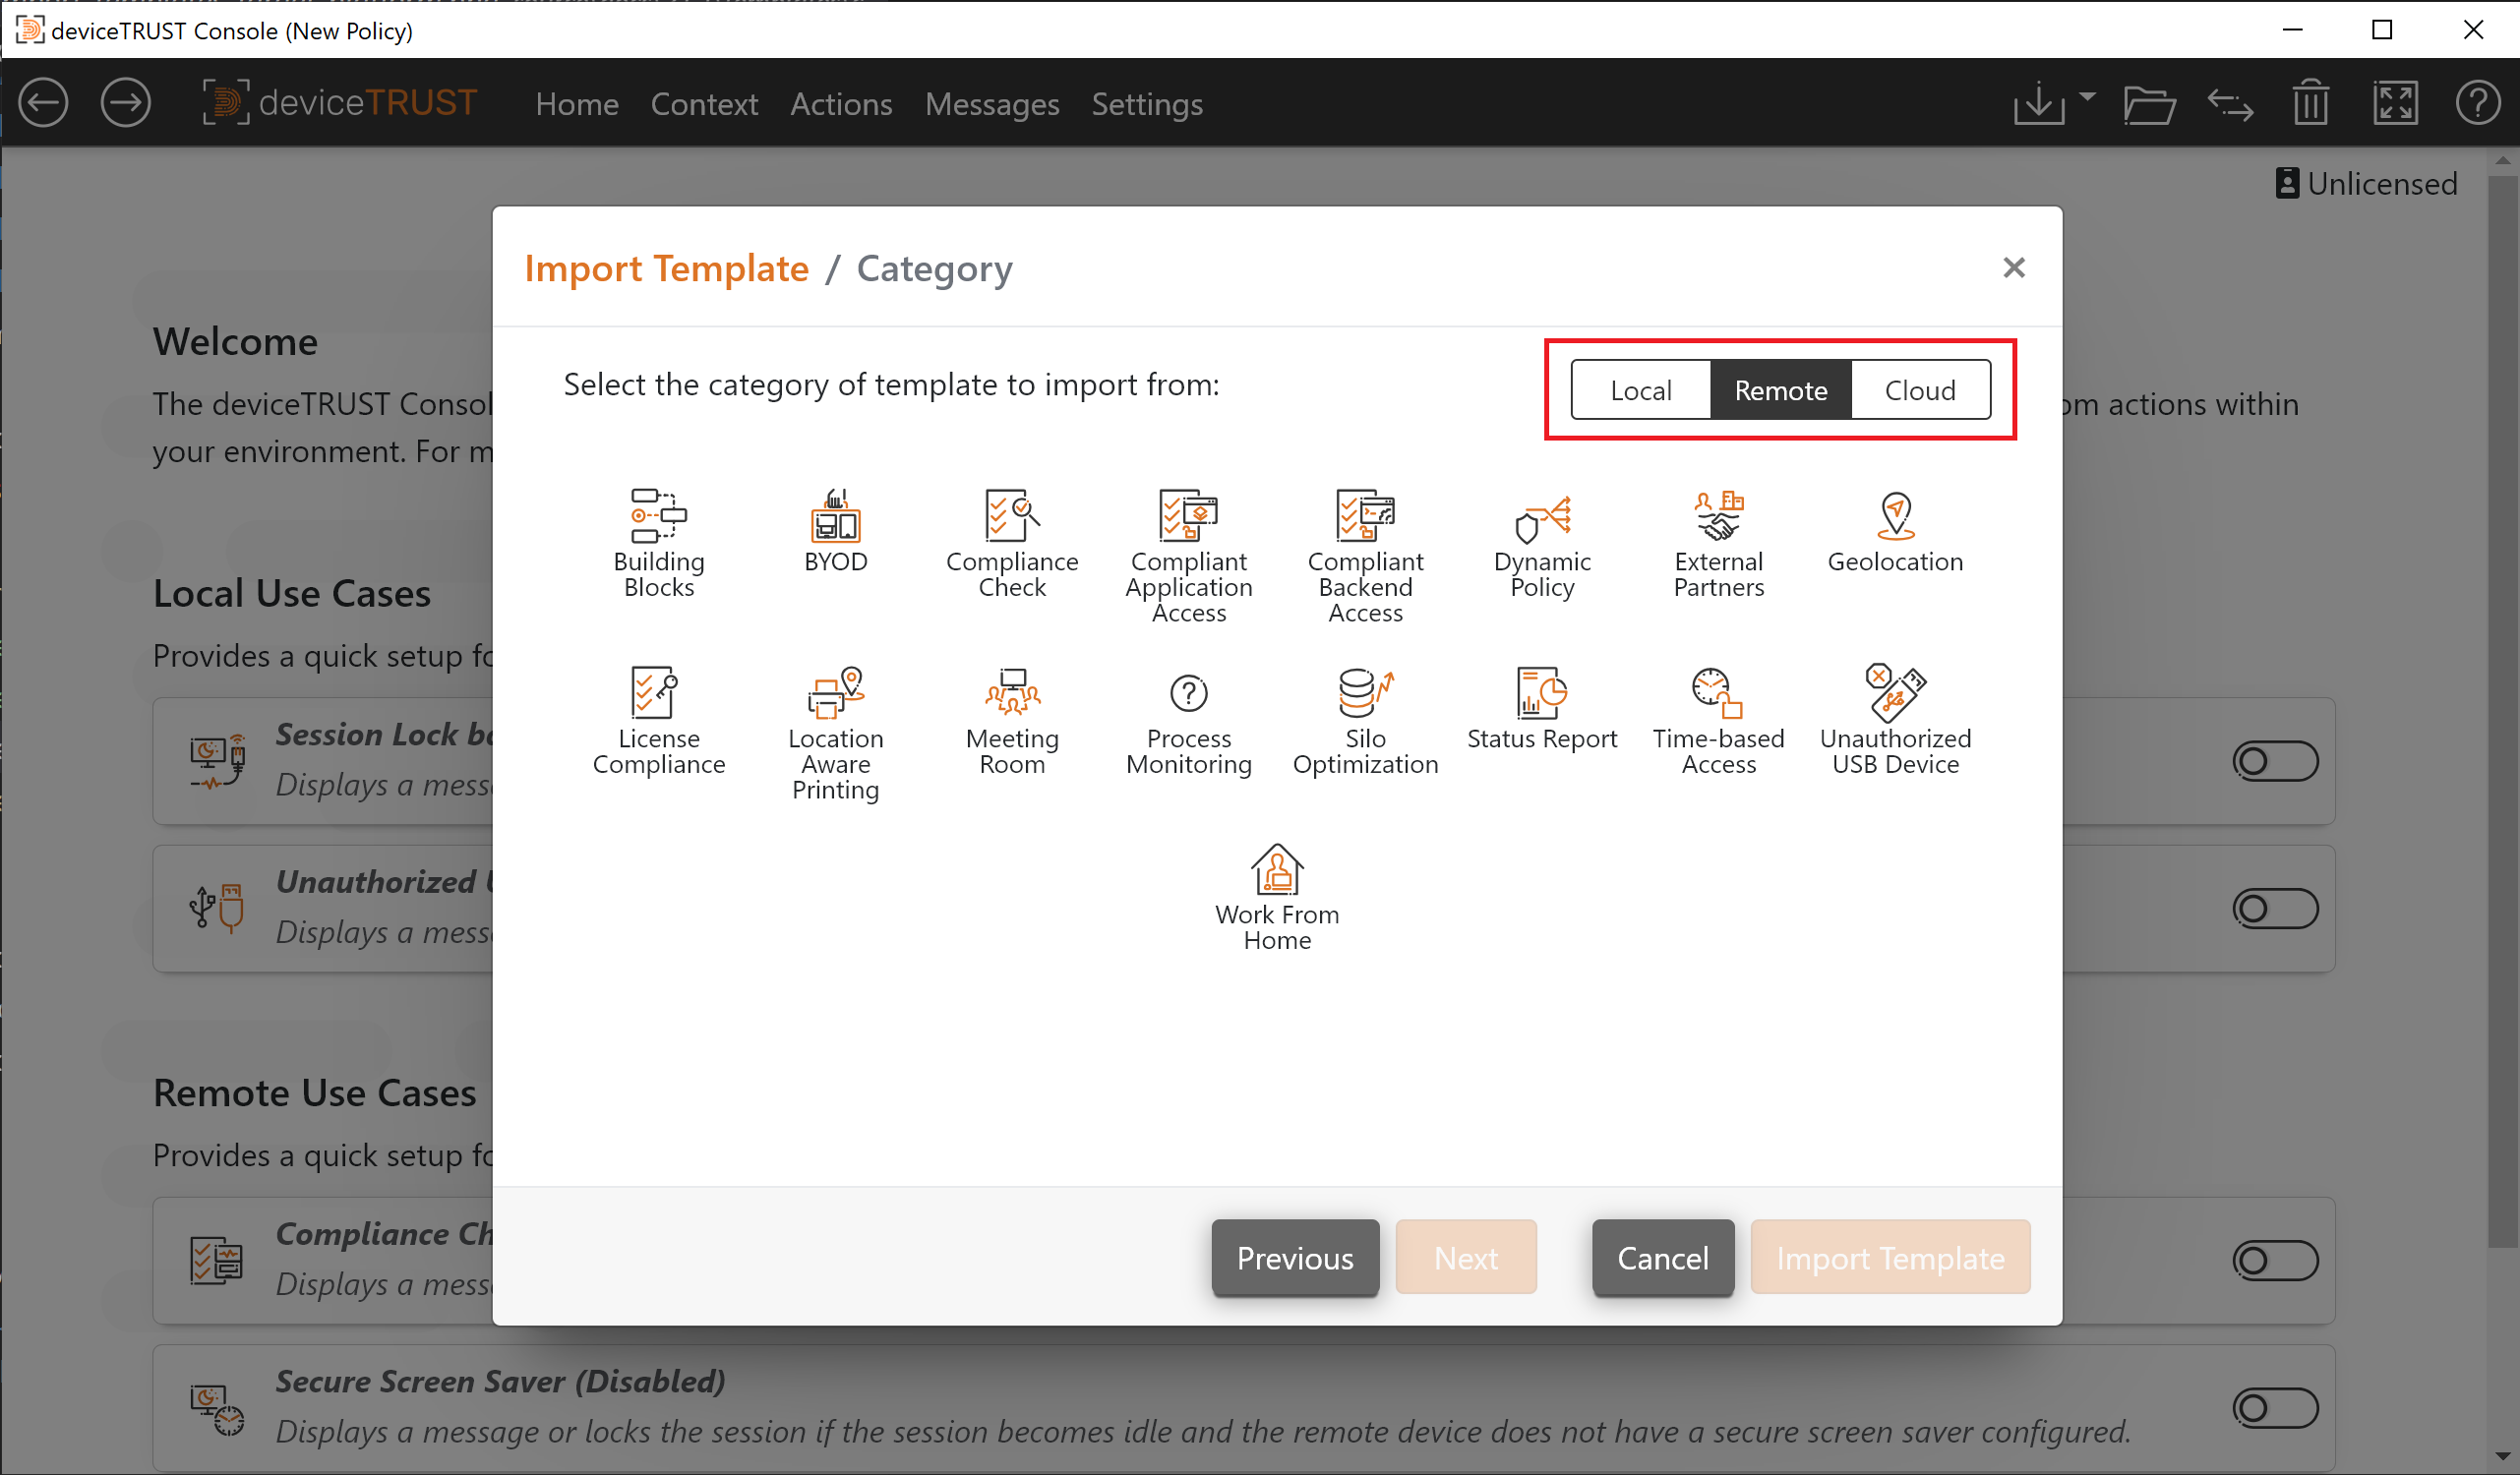Switch to the Cloud template source
Image resolution: width=2520 pixels, height=1475 pixels.
click(1920, 390)
